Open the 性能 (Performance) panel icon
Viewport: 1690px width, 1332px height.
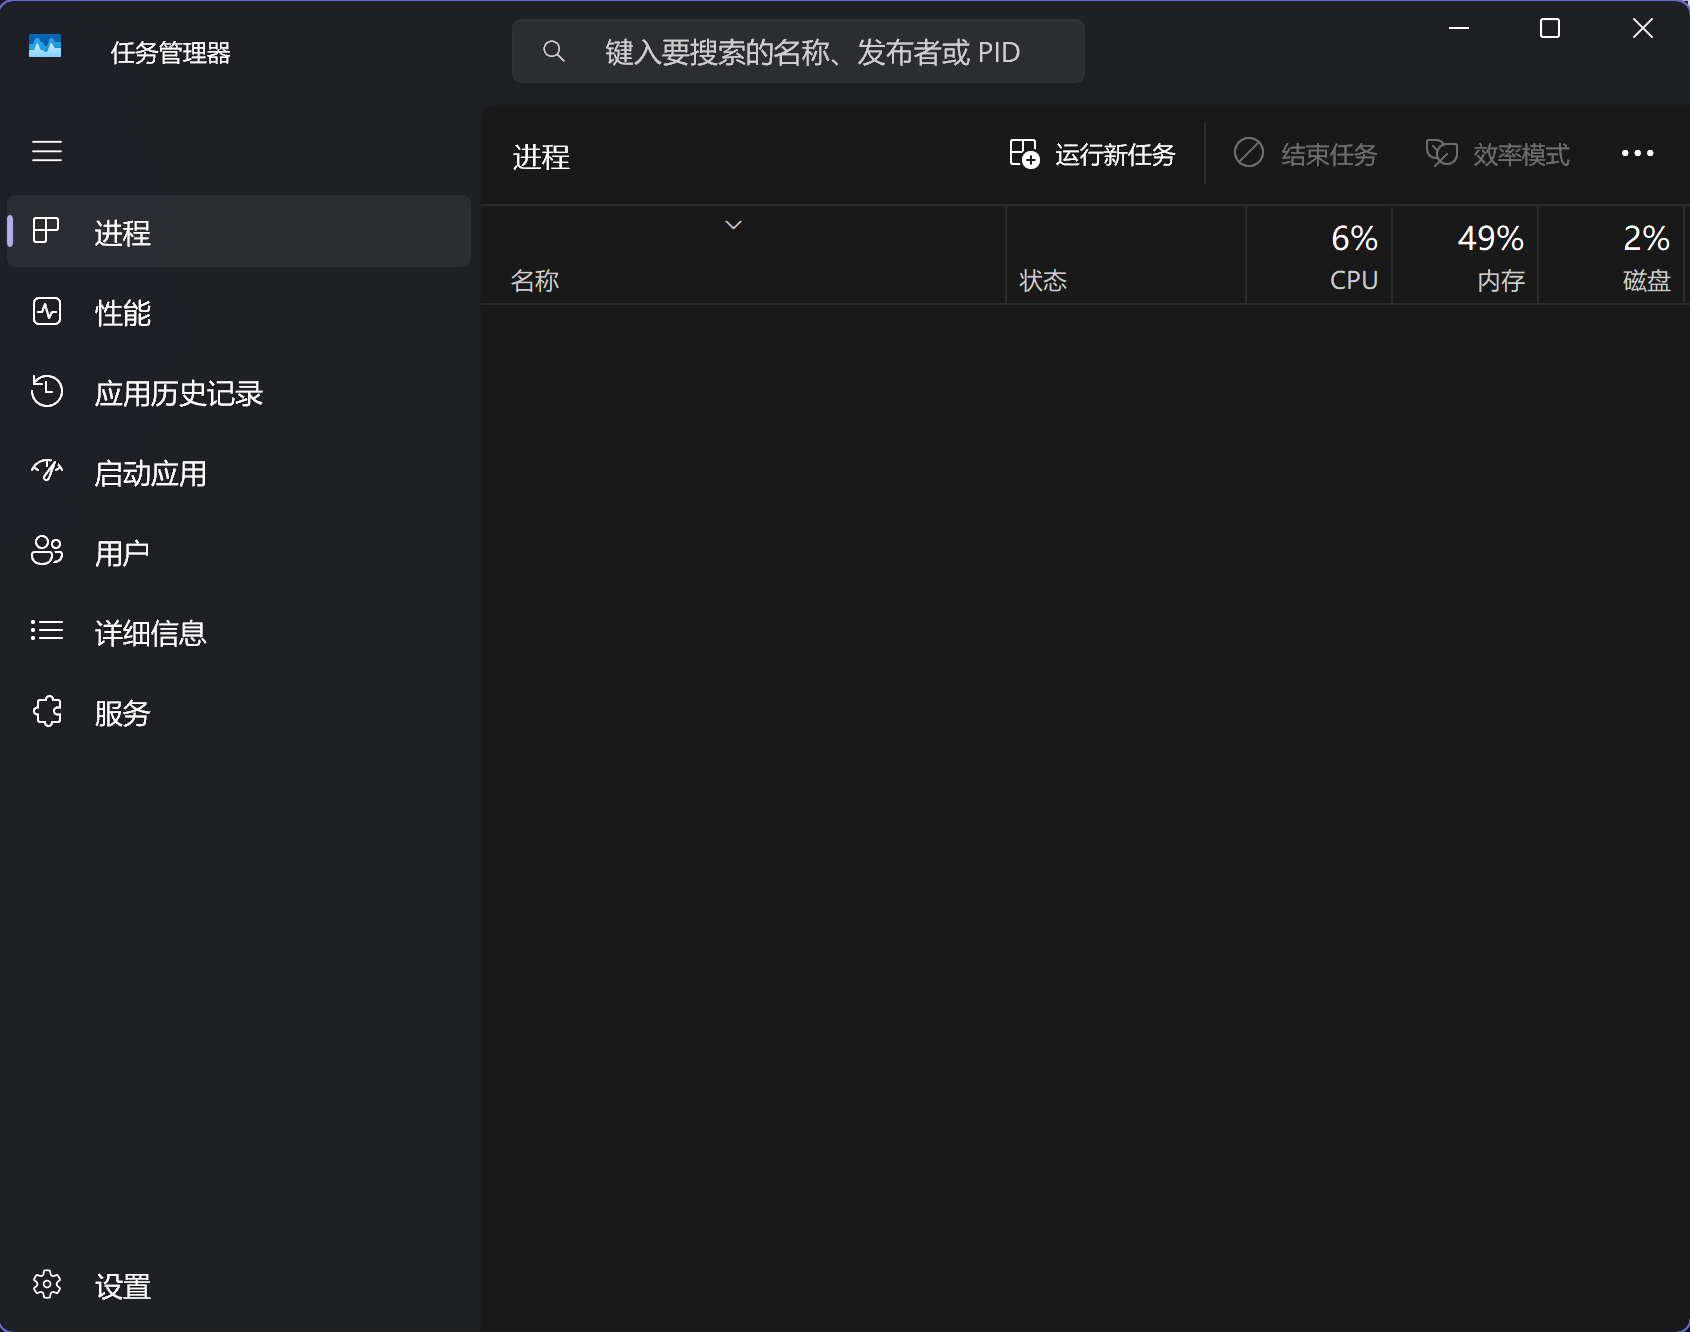46,312
